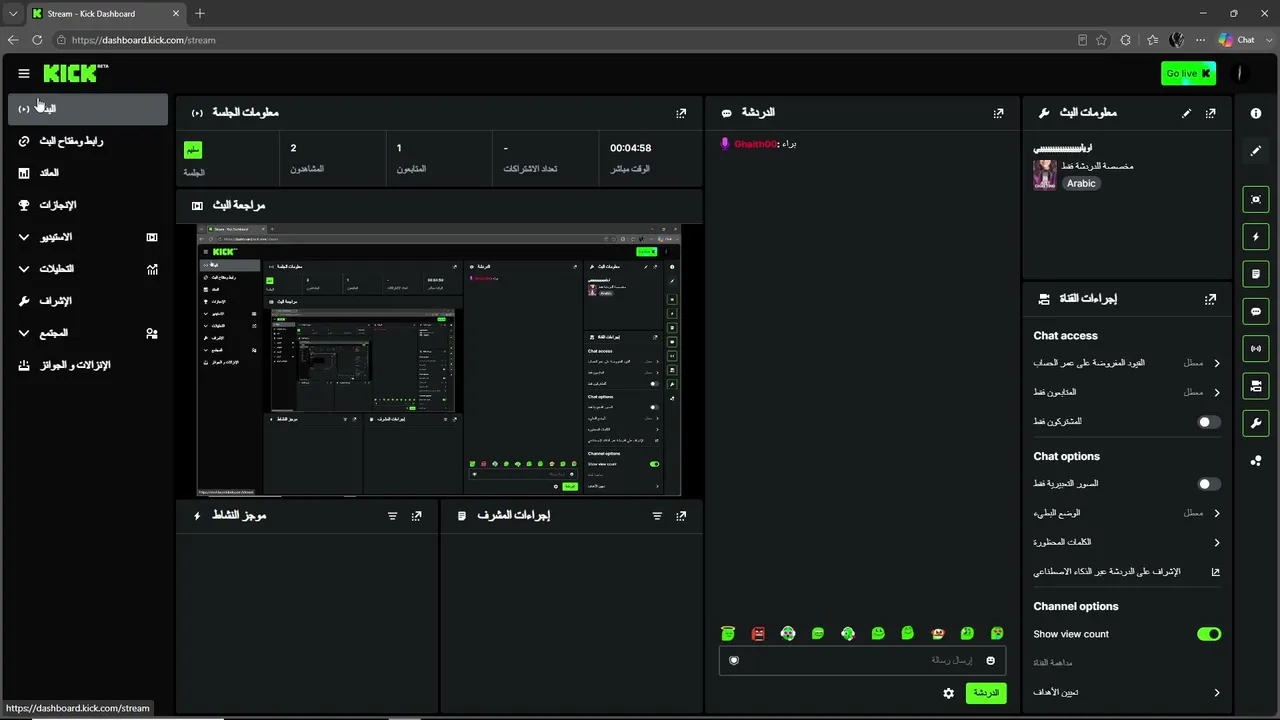
Task: Pop out the الدردشة chat panel
Action: [998, 113]
